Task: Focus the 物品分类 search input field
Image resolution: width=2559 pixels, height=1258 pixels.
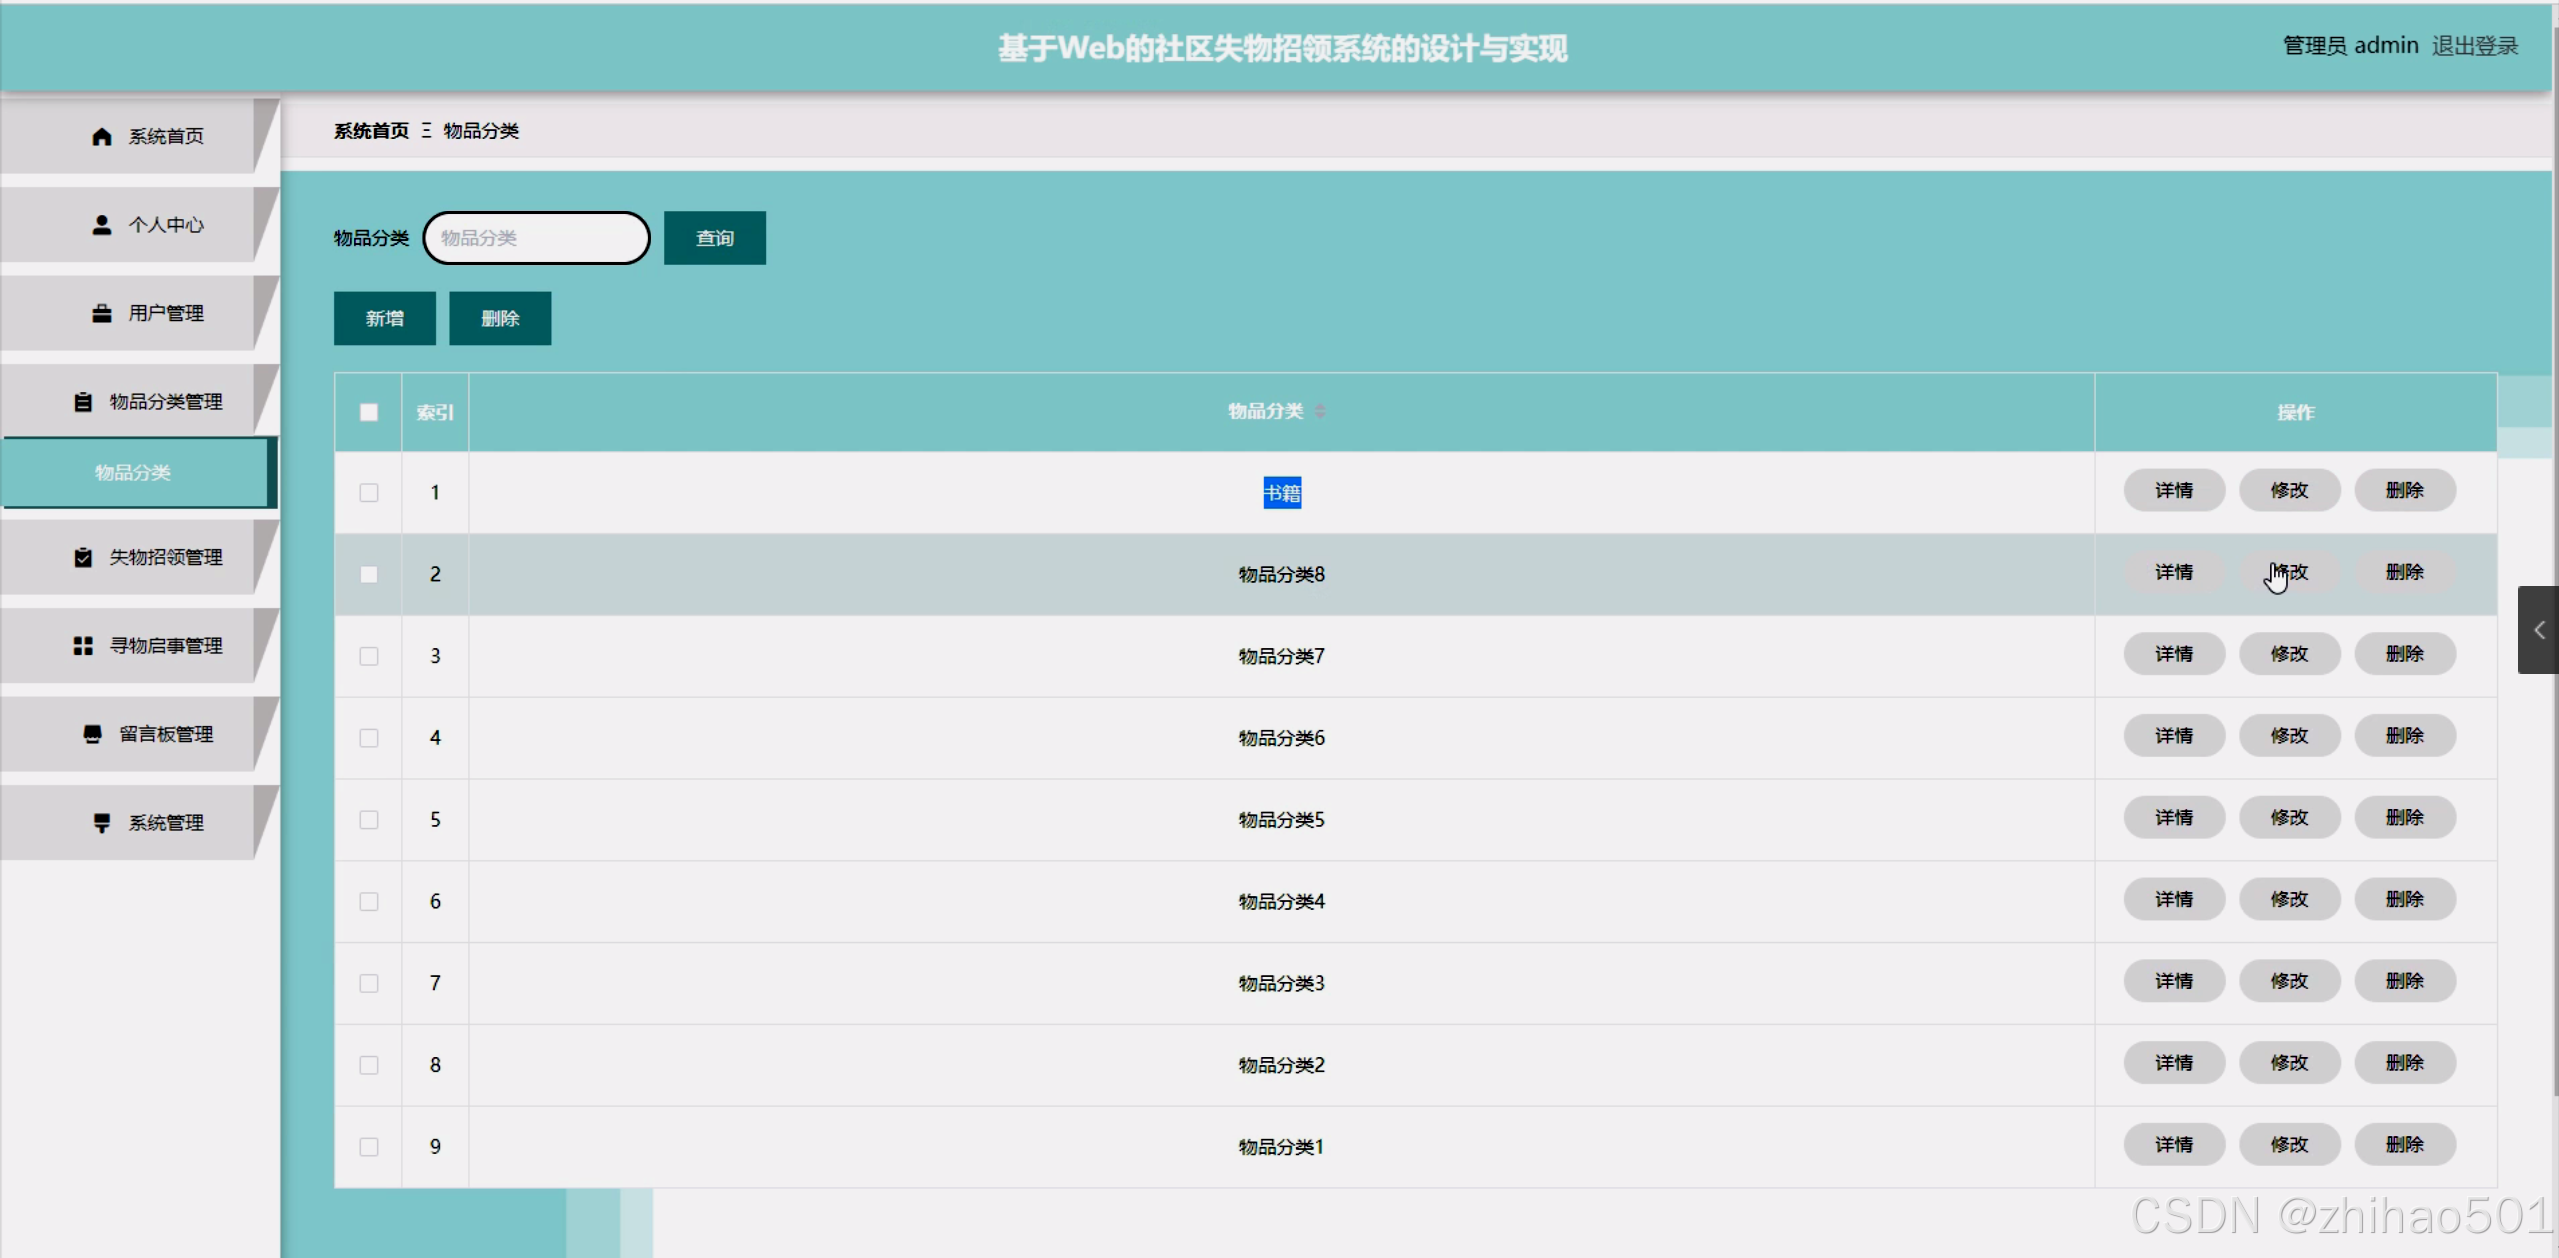Action: [x=536, y=238]
